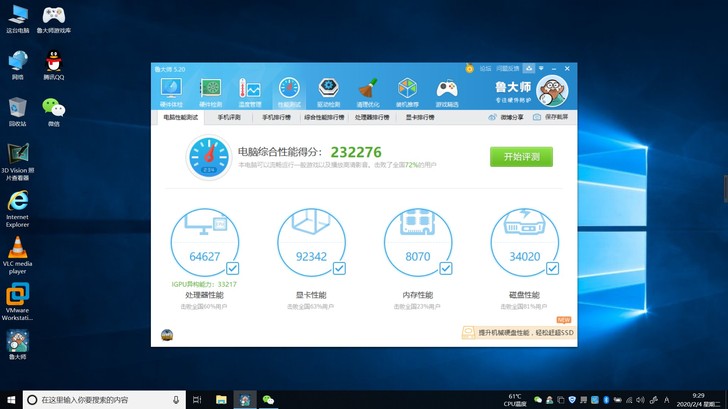This screenshot has height=409, width=728.
Task: Click the Task View taskbar button
Action: click(197, 400)
